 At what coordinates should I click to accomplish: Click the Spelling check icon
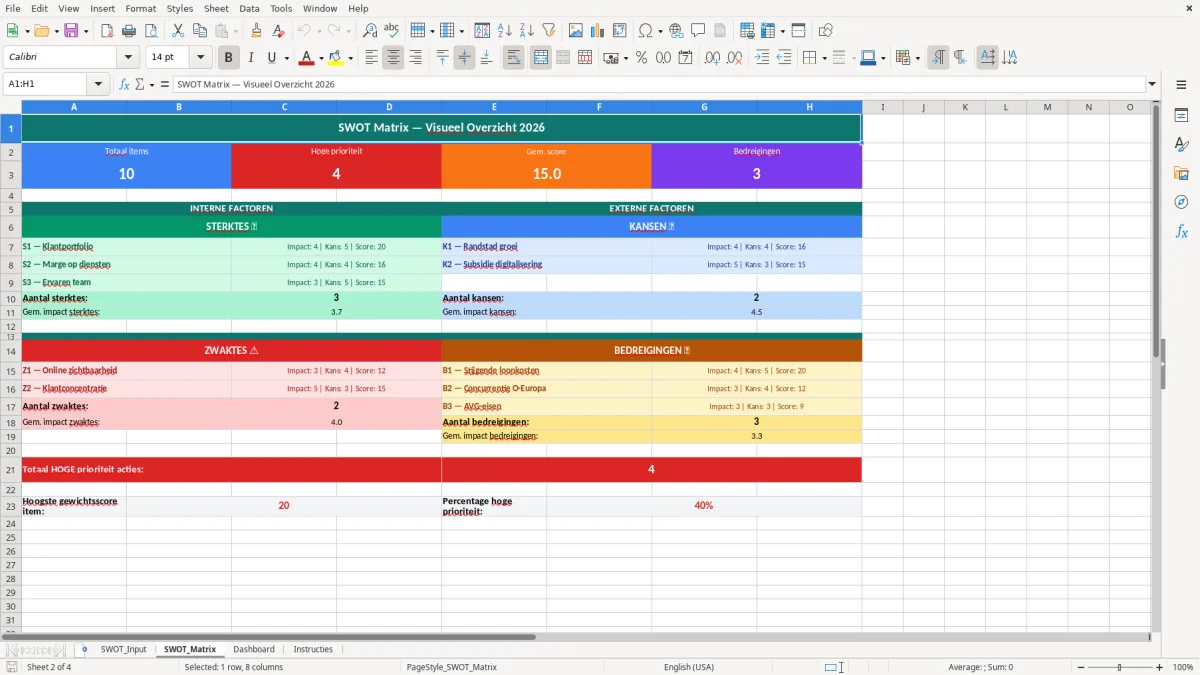pos(391,31)
